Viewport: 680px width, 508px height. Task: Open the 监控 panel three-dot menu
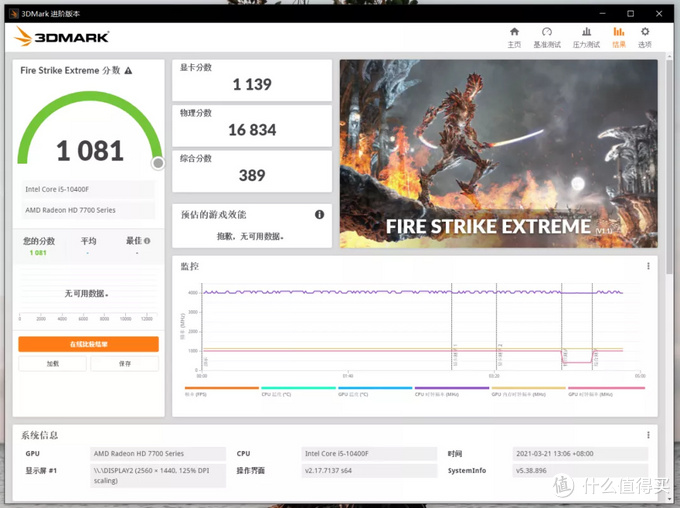tap(648, 266)
